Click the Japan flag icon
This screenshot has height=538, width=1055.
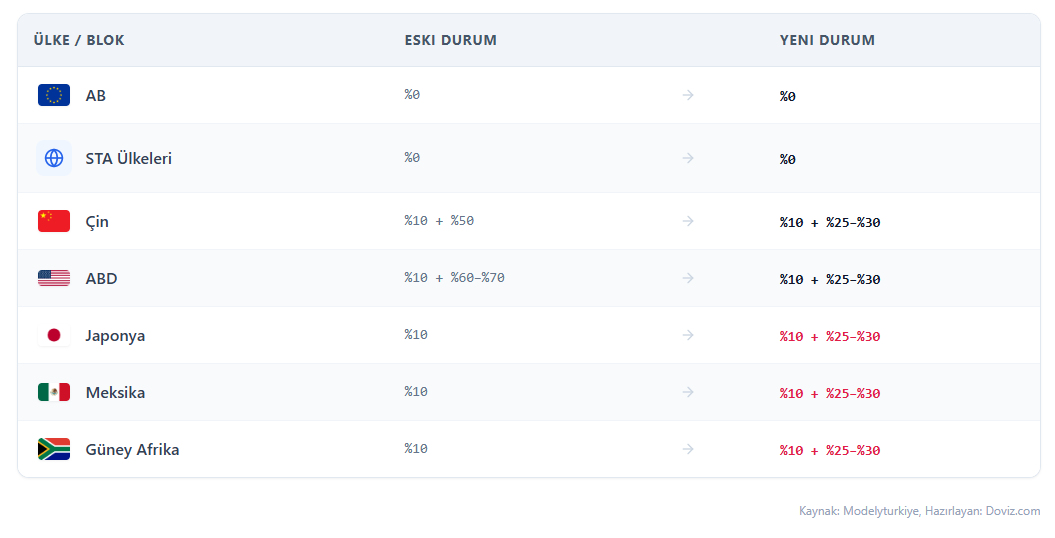point(54,335)
